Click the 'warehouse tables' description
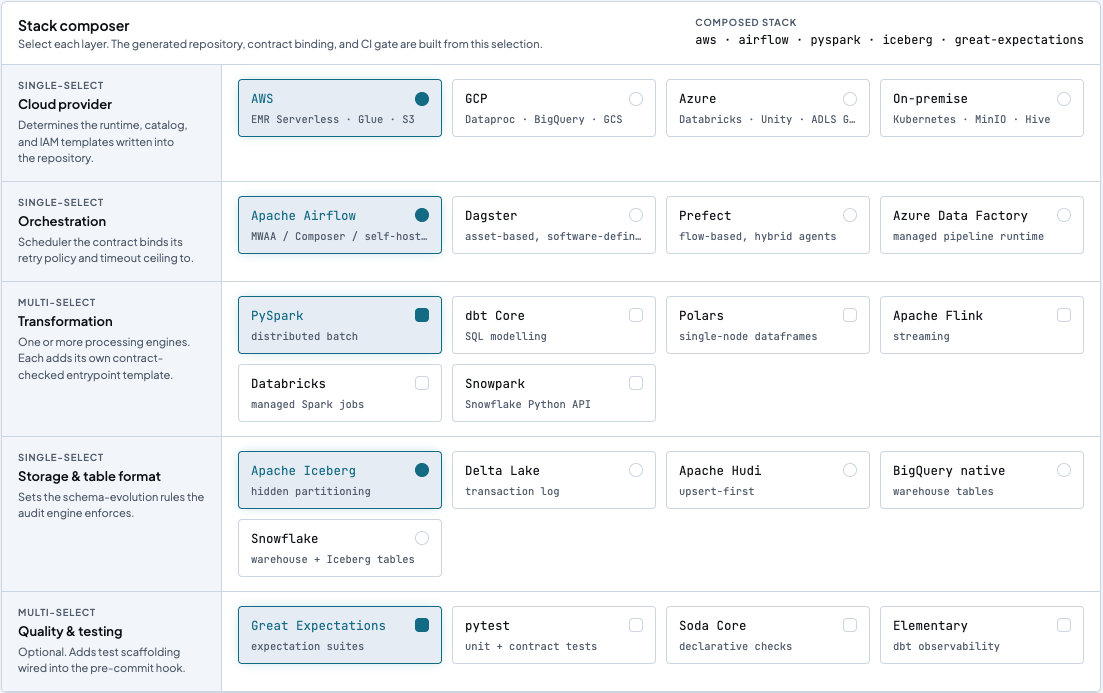The image size is (1103, 693). click(943, 491)
